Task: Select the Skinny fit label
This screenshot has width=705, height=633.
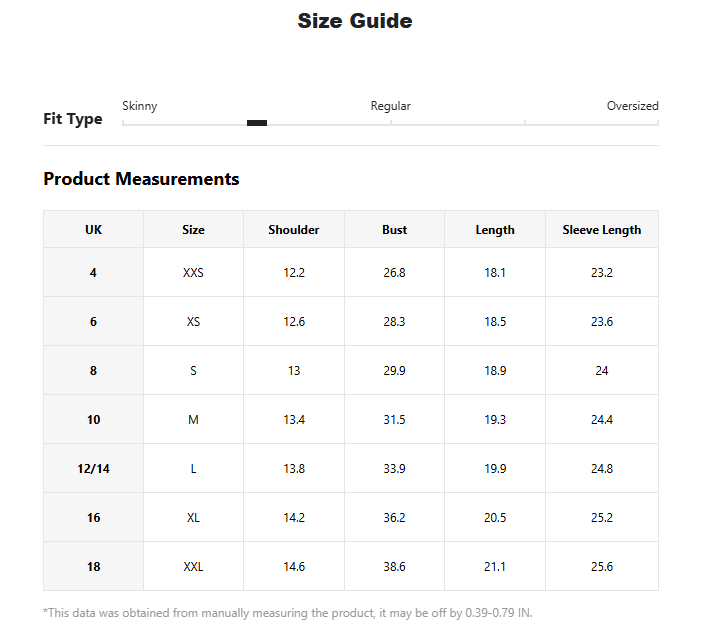Action: pos(140,106)
